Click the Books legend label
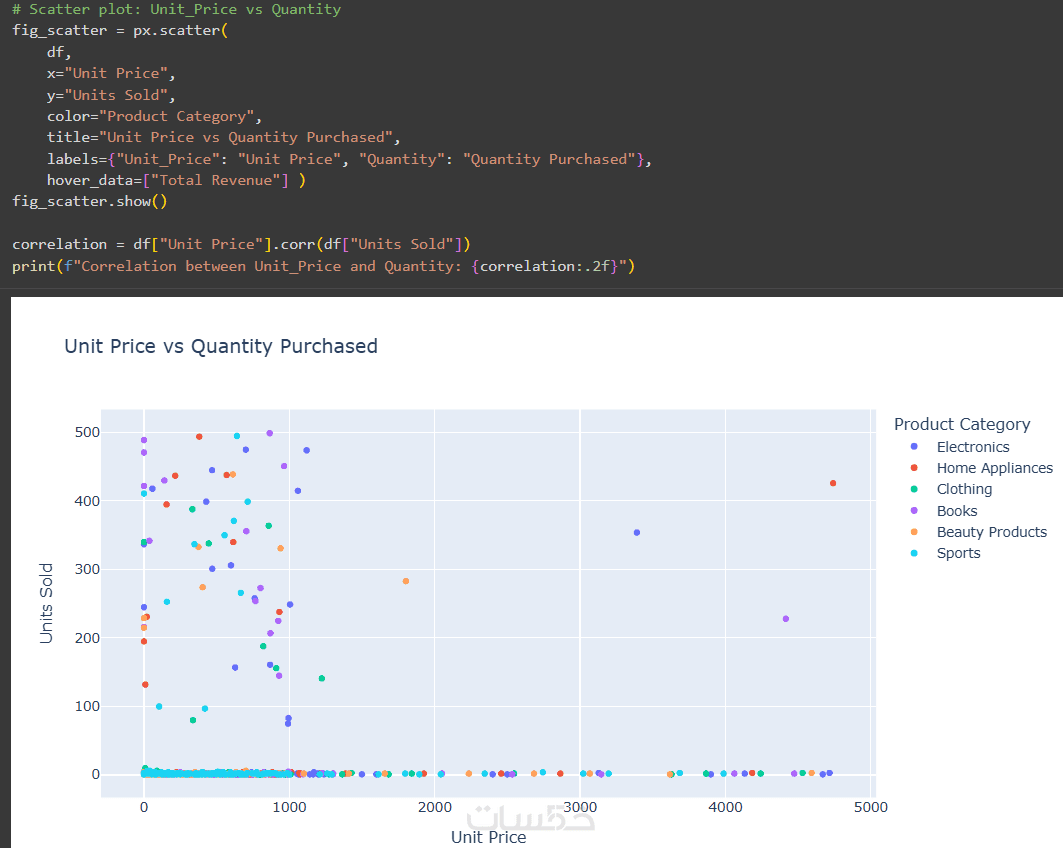The width and height of the screenshot is (1063, 848). pyautogui.click(x=957, y=511)
